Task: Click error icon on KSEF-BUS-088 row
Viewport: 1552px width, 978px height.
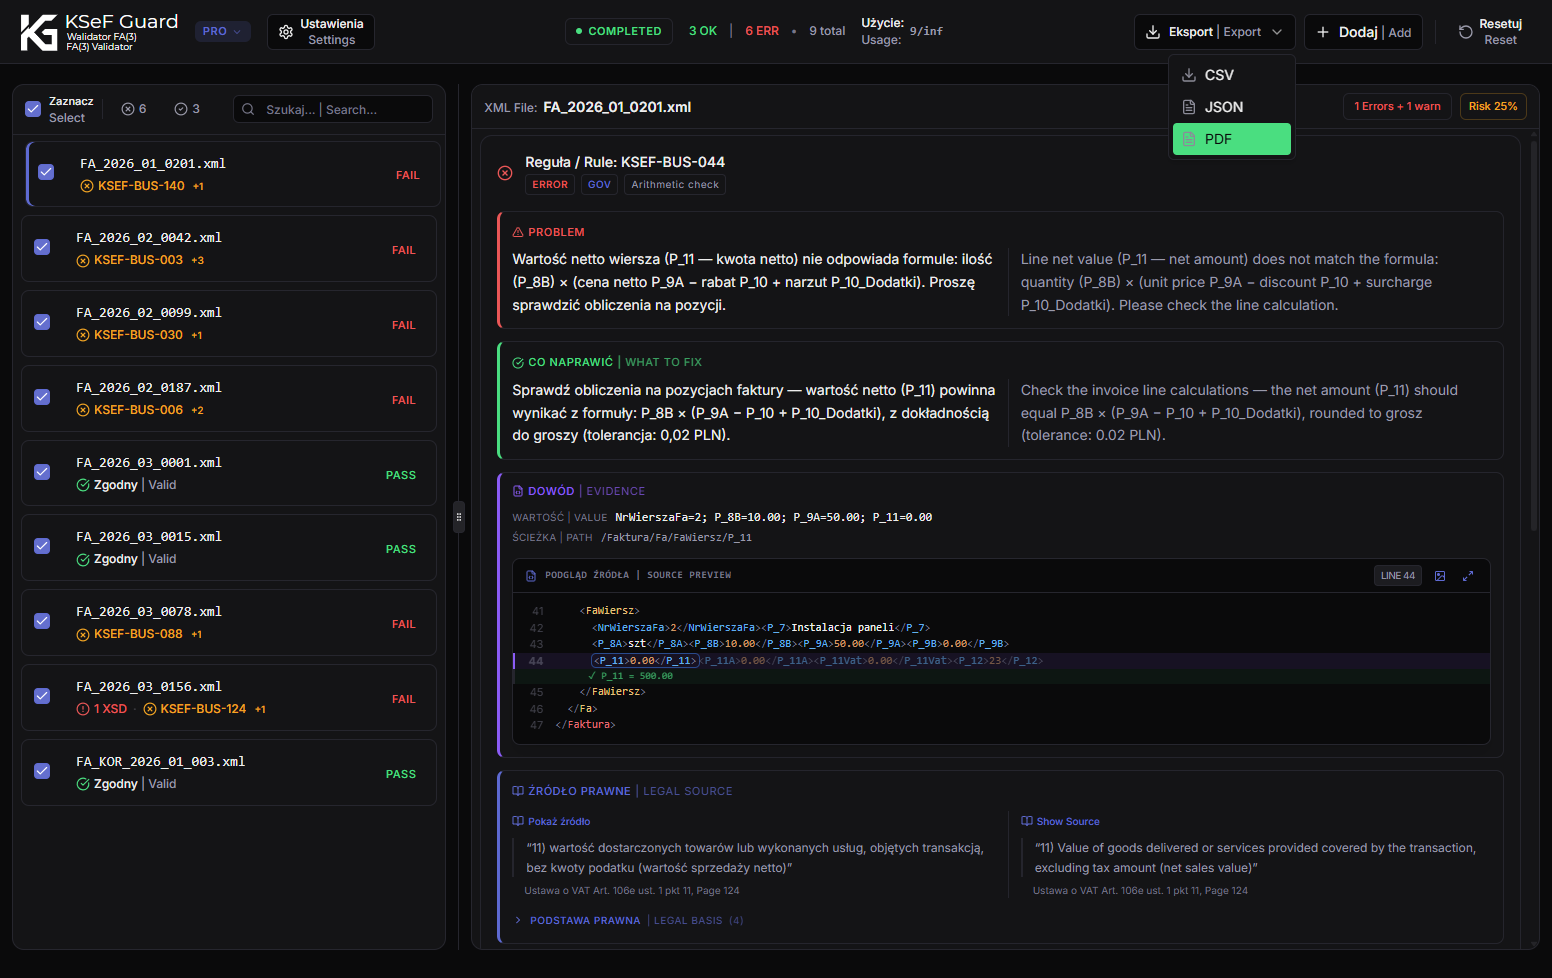Action: coord(83,634)
